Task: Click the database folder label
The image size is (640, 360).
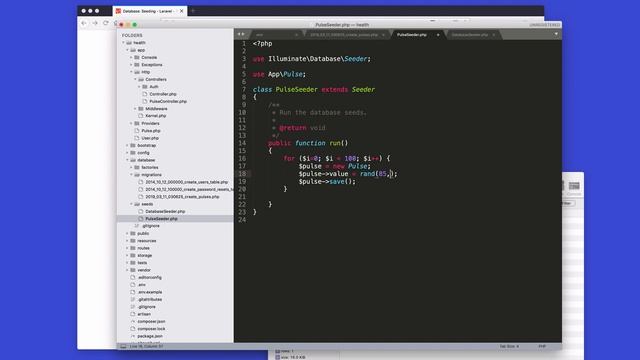Action: tap(146, 160)
